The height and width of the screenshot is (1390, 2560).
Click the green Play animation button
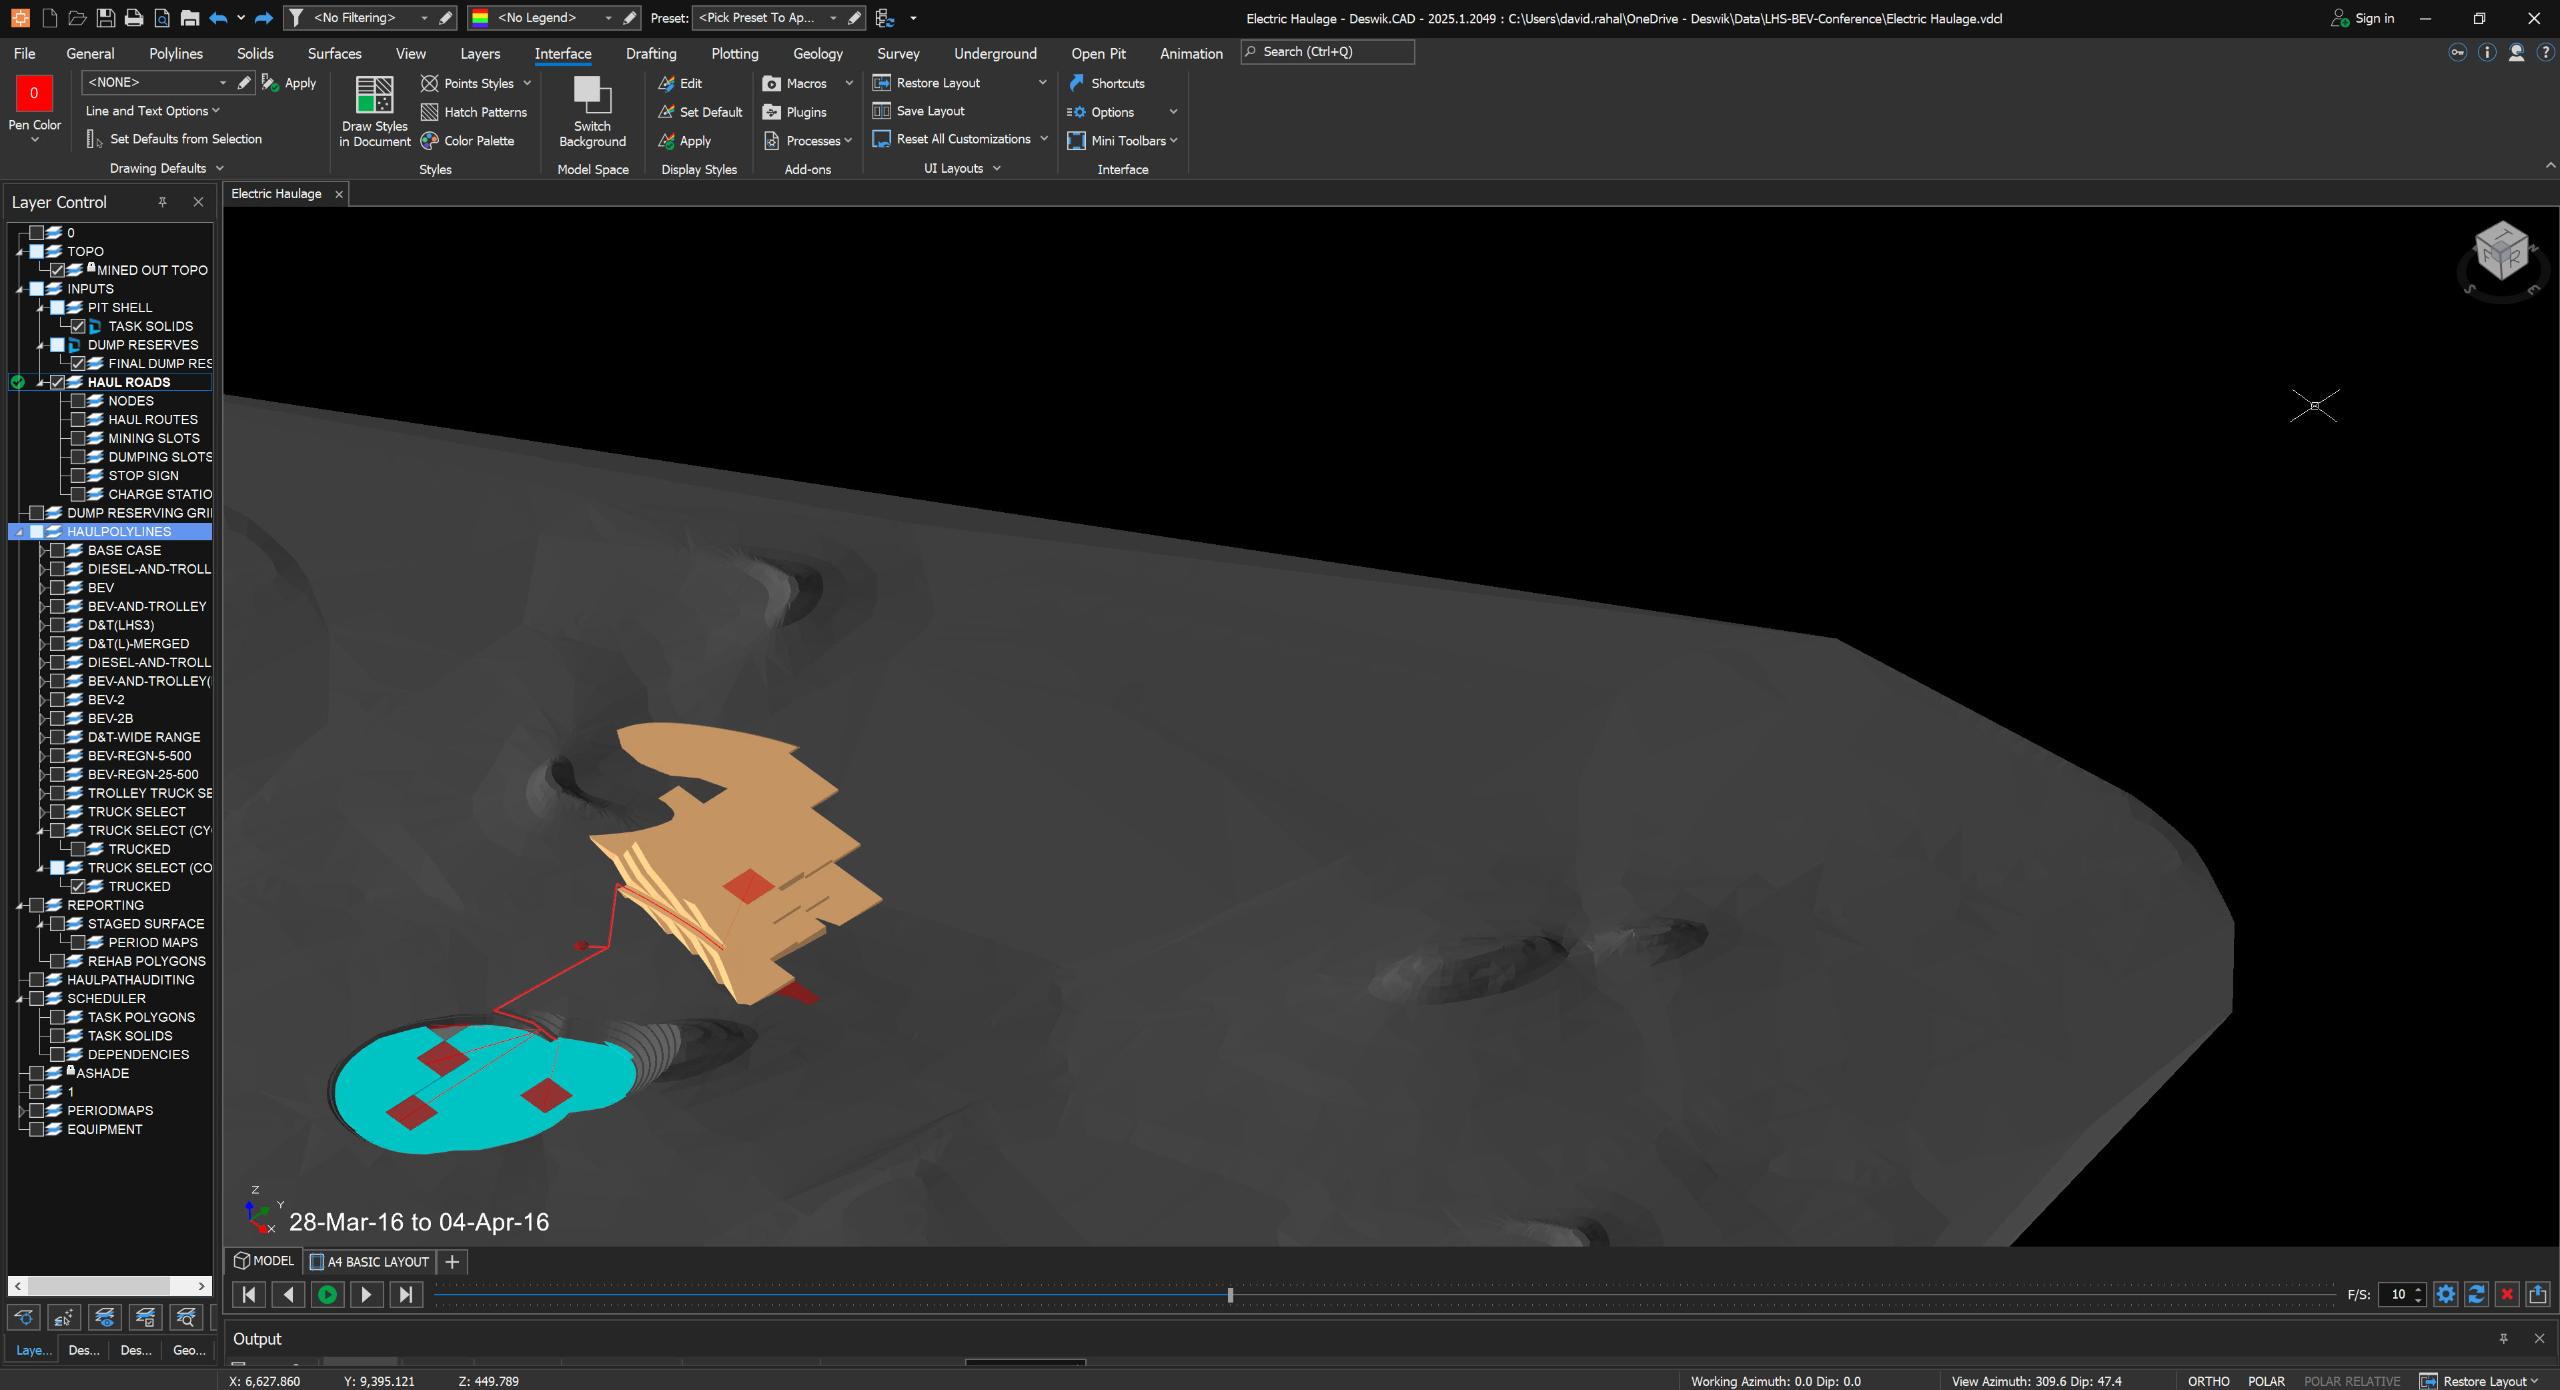327,1295
